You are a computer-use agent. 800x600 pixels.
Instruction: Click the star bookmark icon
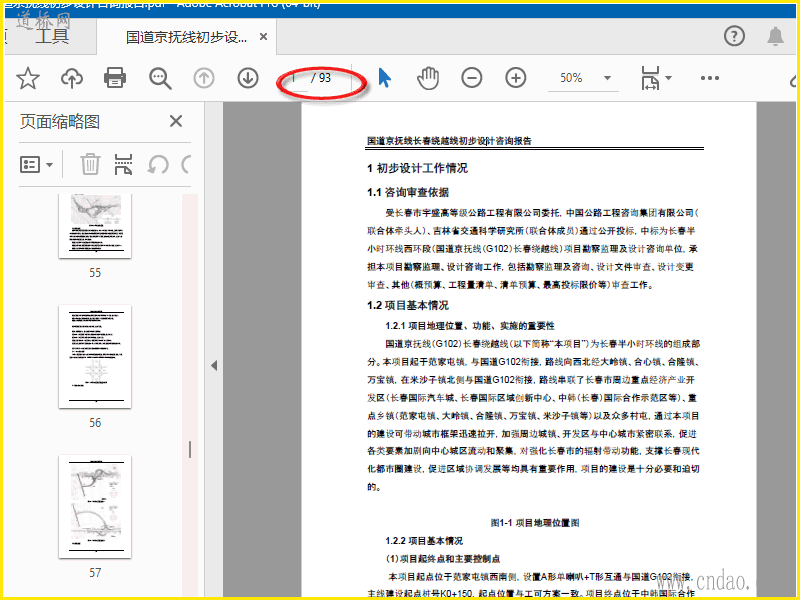pyautogui.click(x=27, y=78)
